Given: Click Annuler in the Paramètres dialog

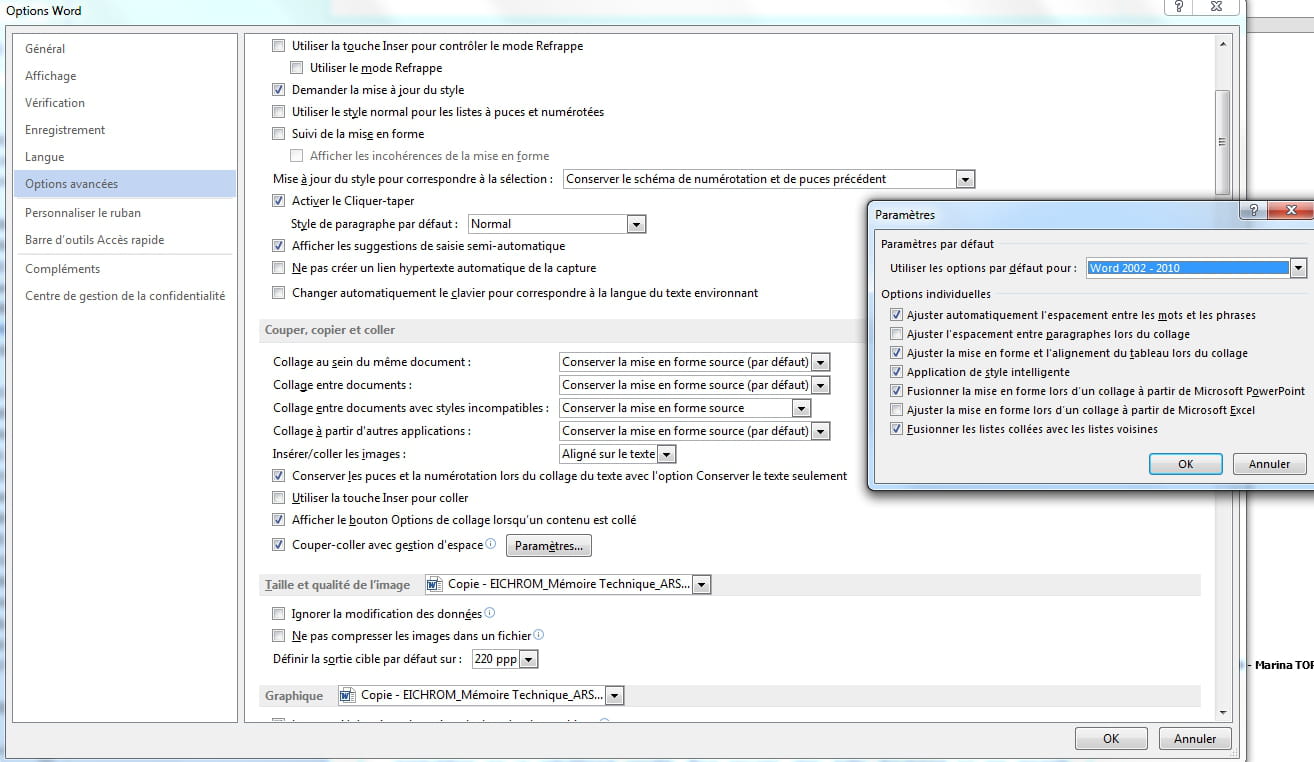Looking at the screenshot, I should (x=1269, y=464).
